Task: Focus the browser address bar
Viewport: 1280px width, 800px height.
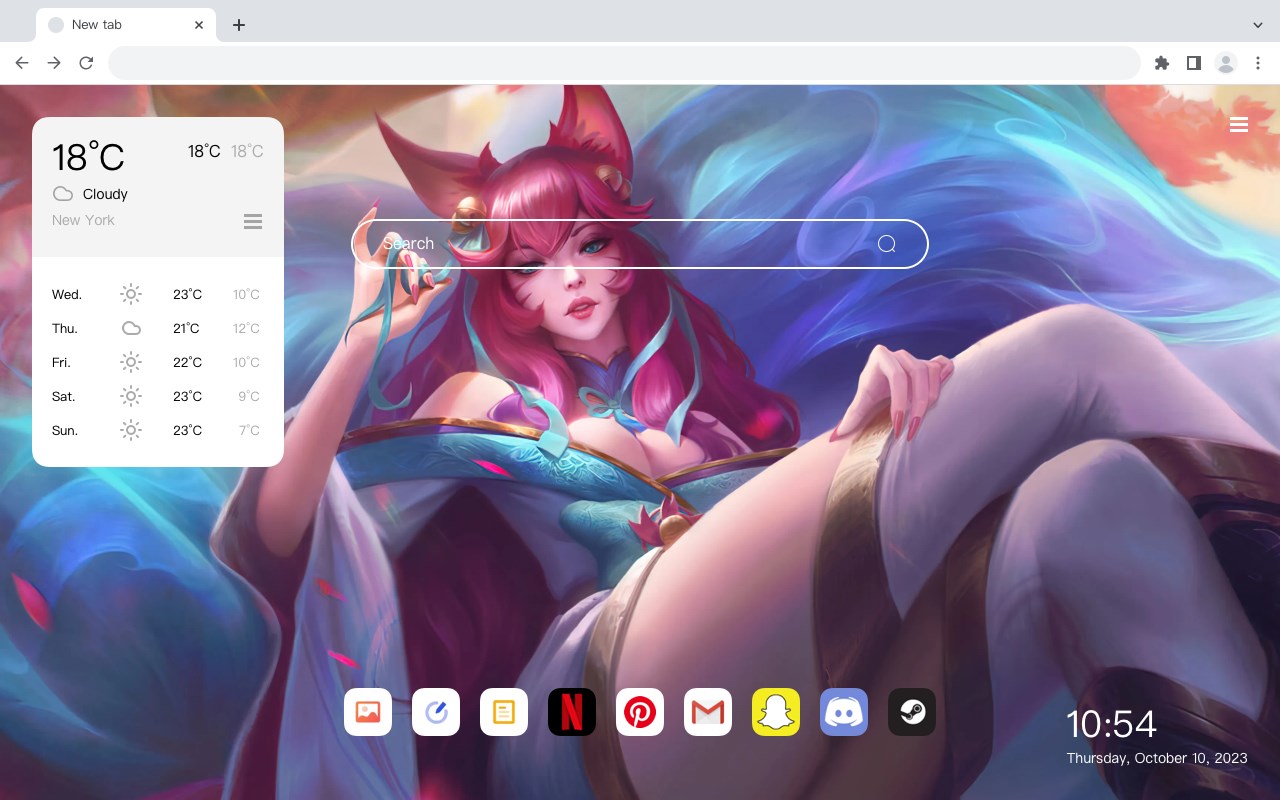Action: point(624,63)
